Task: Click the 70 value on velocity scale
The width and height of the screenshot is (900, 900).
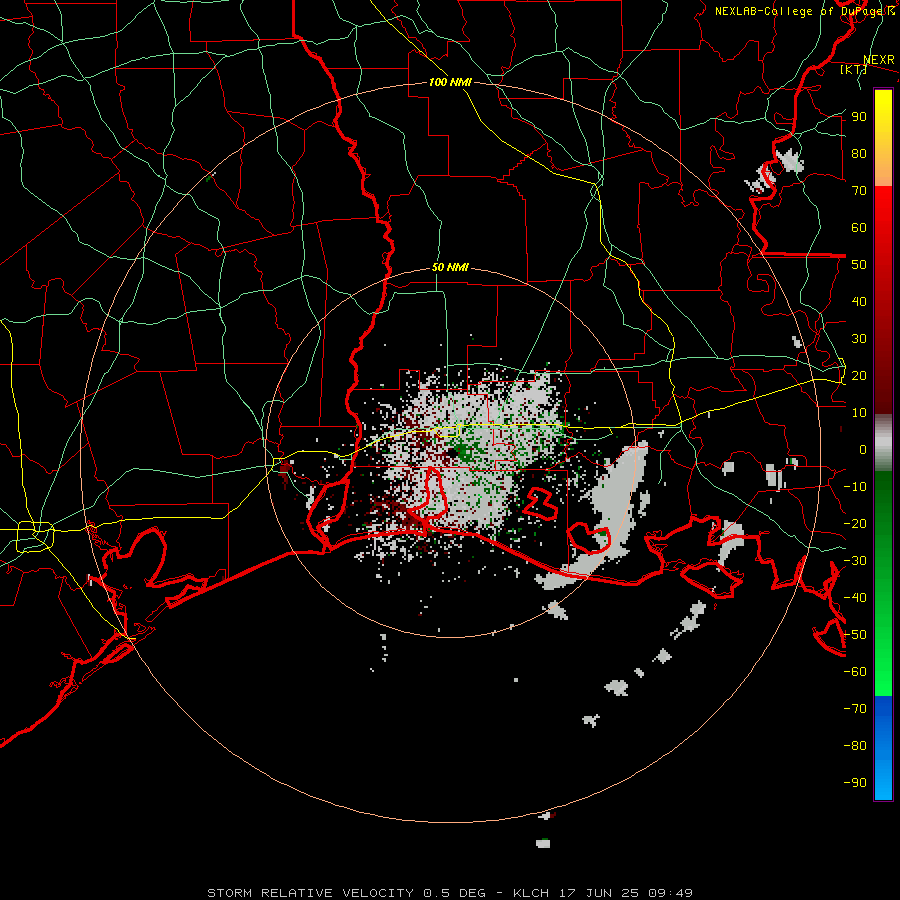Action: (x=859, y=191)
